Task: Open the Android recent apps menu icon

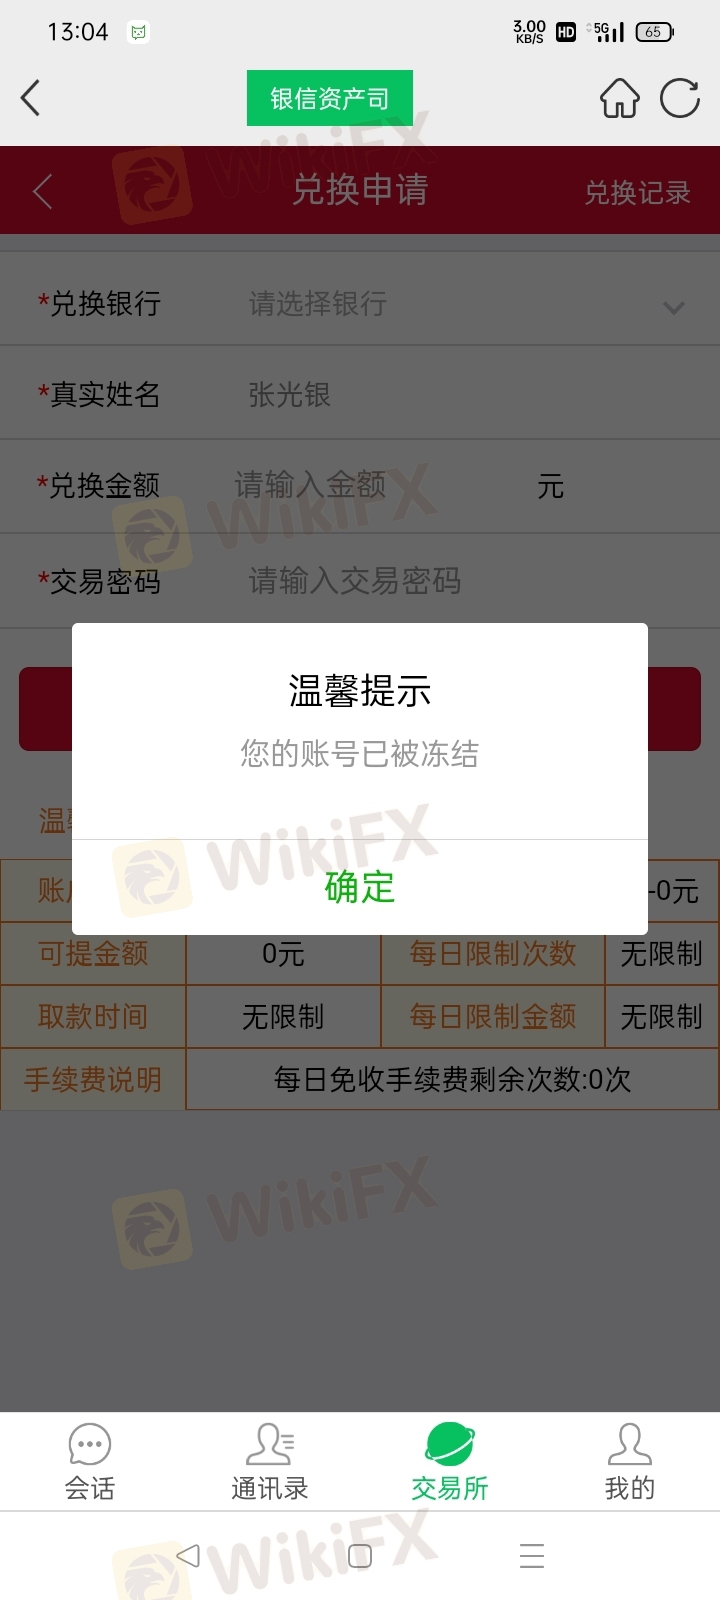Action: (532, 1555)
